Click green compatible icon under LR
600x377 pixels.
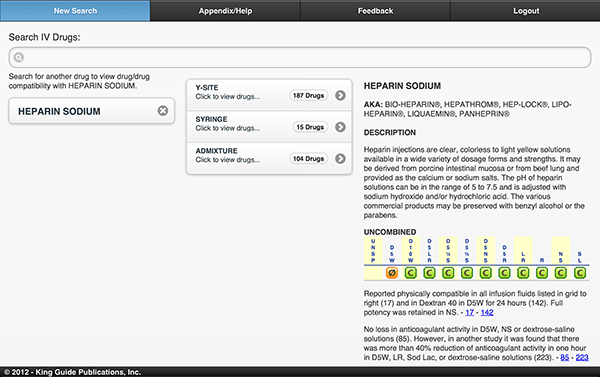point(523,273)
